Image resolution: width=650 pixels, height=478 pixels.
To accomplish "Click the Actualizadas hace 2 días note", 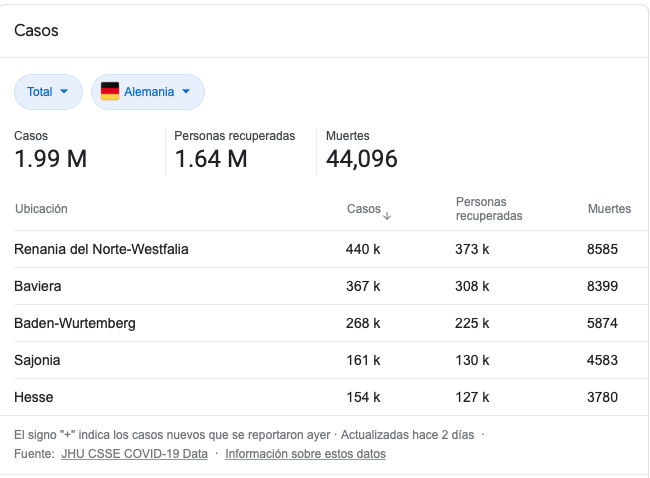I will click(407, 434).
